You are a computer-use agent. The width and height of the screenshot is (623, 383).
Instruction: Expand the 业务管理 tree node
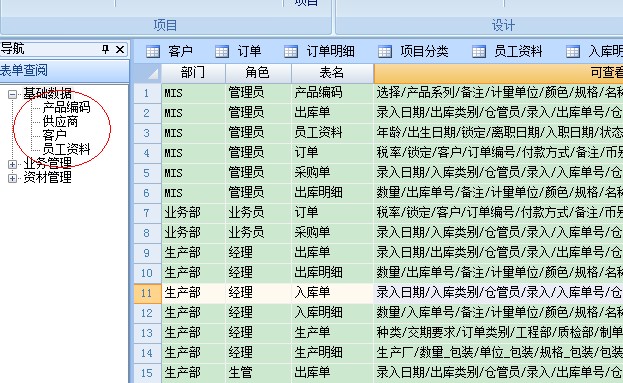click(12, 164)
